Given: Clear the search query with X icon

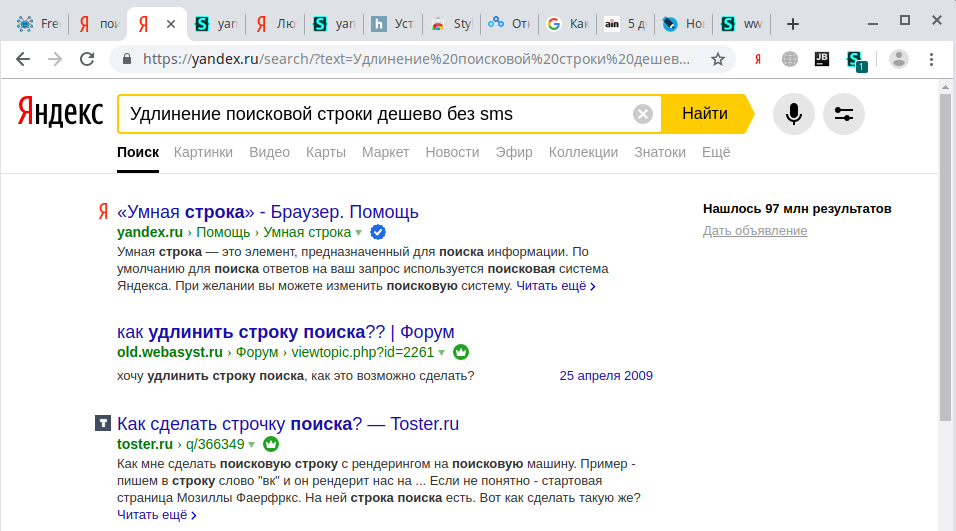Looking at the screenshot, I should click(x=643, y=114).
